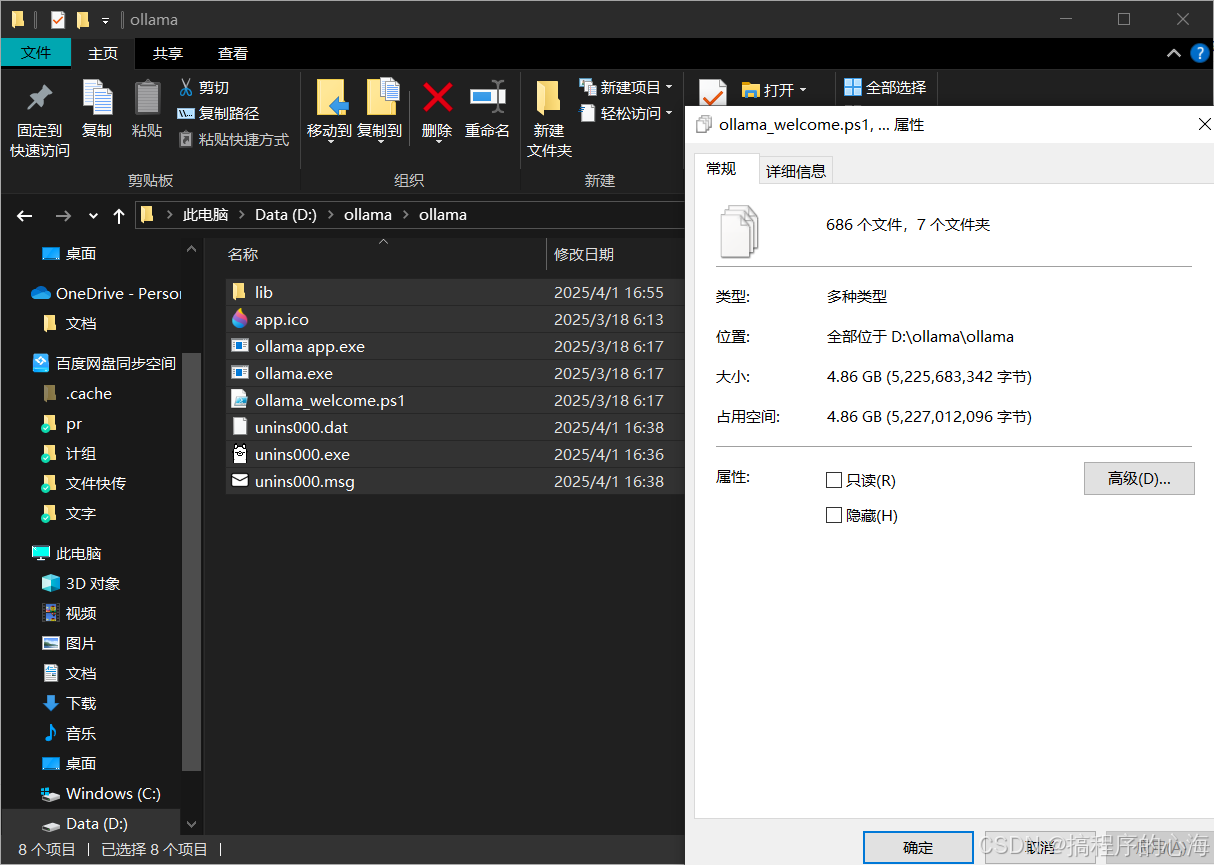Select ollama_welcome.ps1 file

[454, 400]
